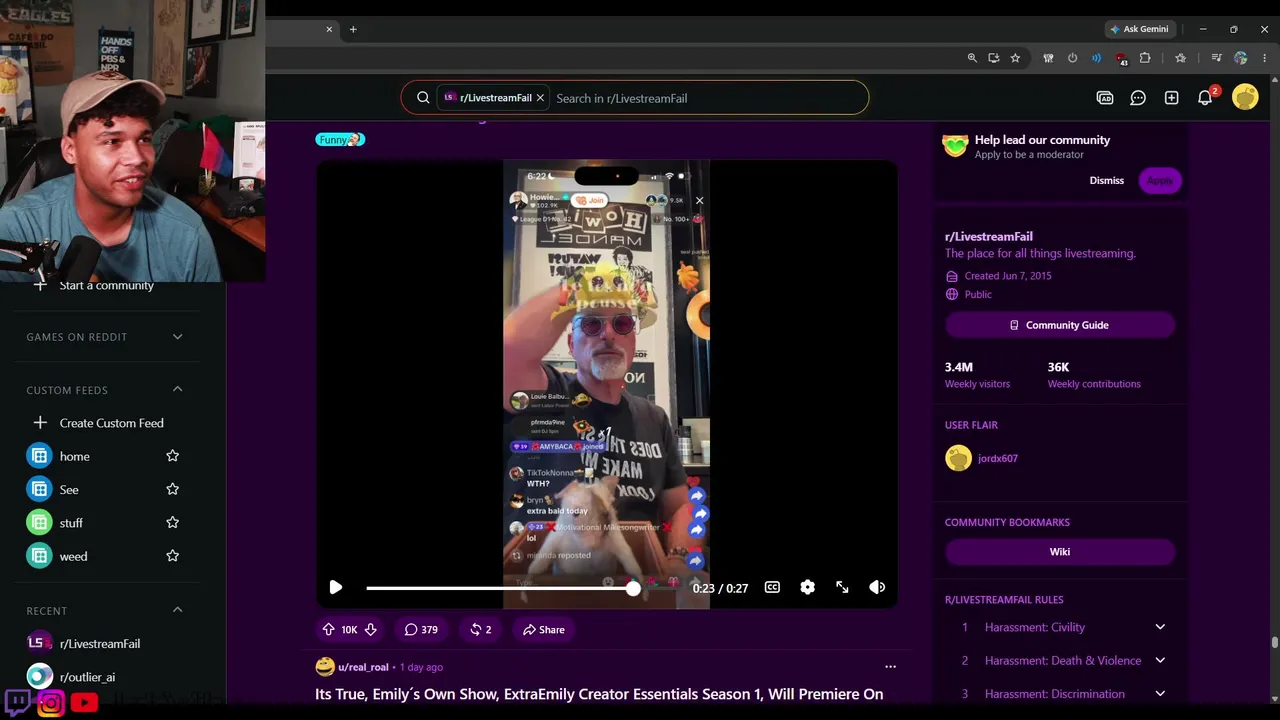Viewport: 1280px width, 720px height.
Task: Open the Chrome three-dot menu
Action: [1264, 58]
